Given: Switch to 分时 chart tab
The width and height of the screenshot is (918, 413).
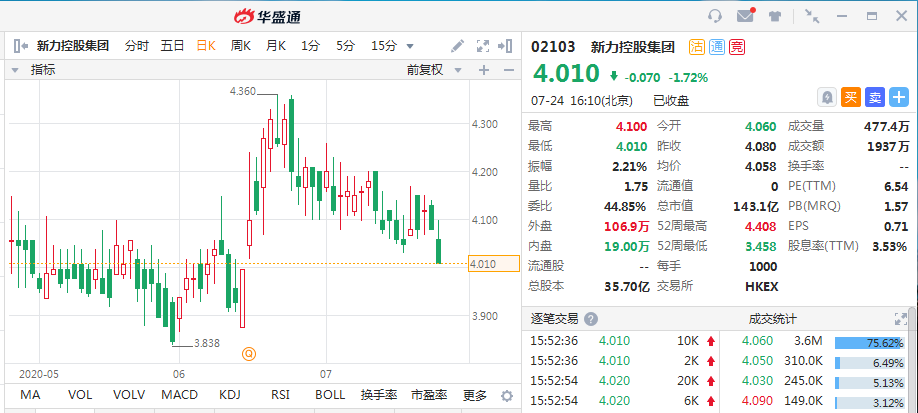Looking at the screenshot, I should point(137,46).
